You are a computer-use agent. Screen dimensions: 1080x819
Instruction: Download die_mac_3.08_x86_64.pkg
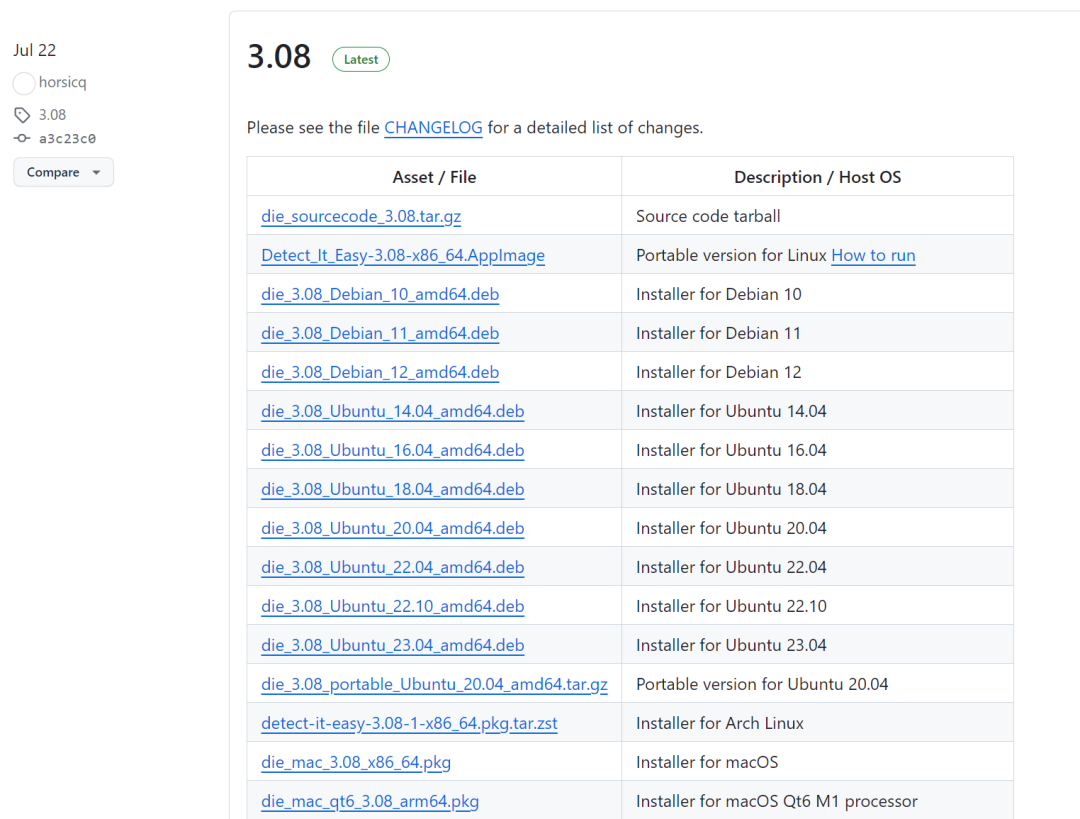click(x=356, y=763)
